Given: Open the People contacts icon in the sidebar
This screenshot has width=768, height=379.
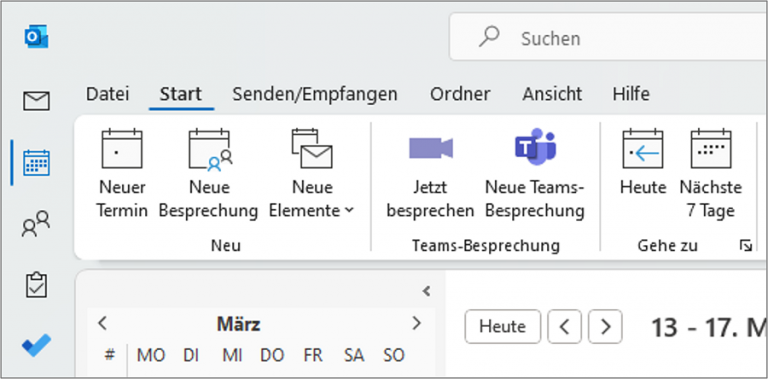Looking at the screenshot, I should tap(36, 224).
